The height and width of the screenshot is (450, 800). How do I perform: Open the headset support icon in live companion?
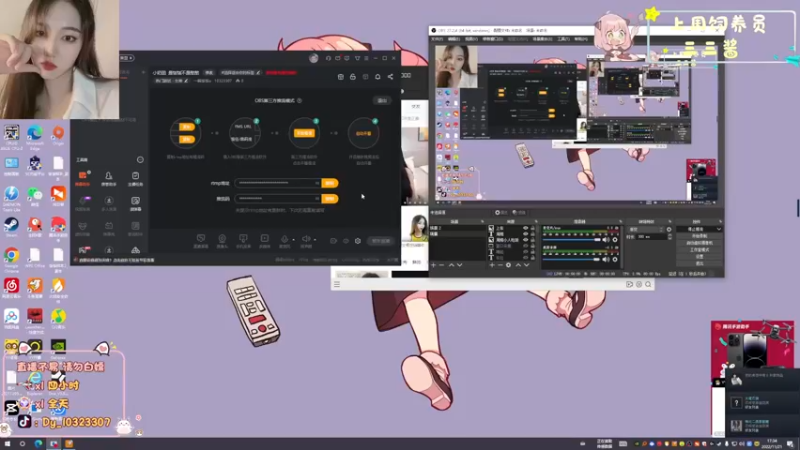click(x=329, y=58)
